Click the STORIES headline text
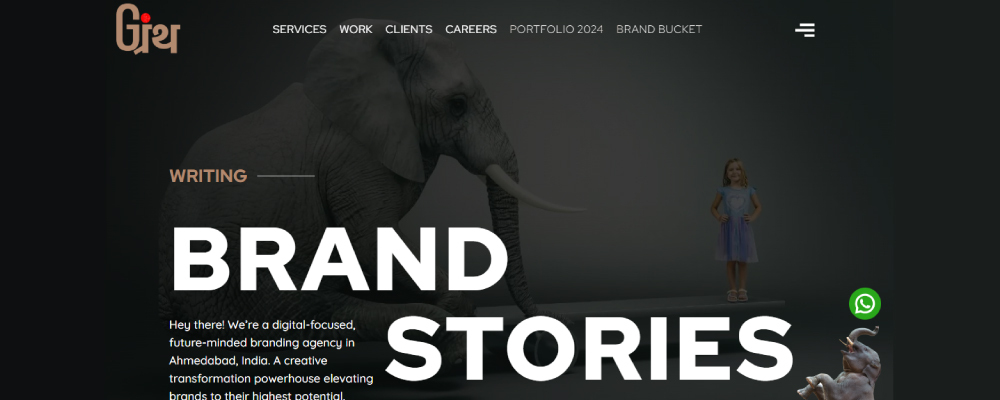The image size is (1000, 400). [x=589, y=348]
